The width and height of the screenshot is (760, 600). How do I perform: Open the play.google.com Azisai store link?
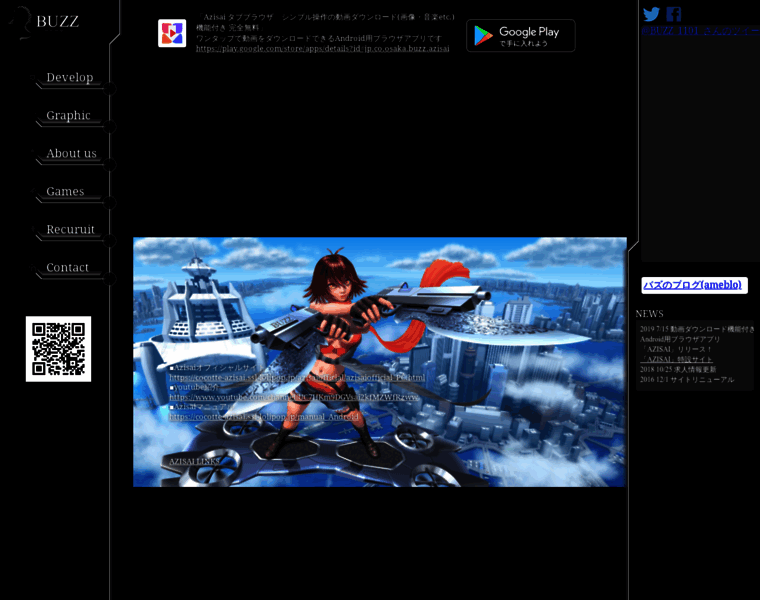pos(322,48)
